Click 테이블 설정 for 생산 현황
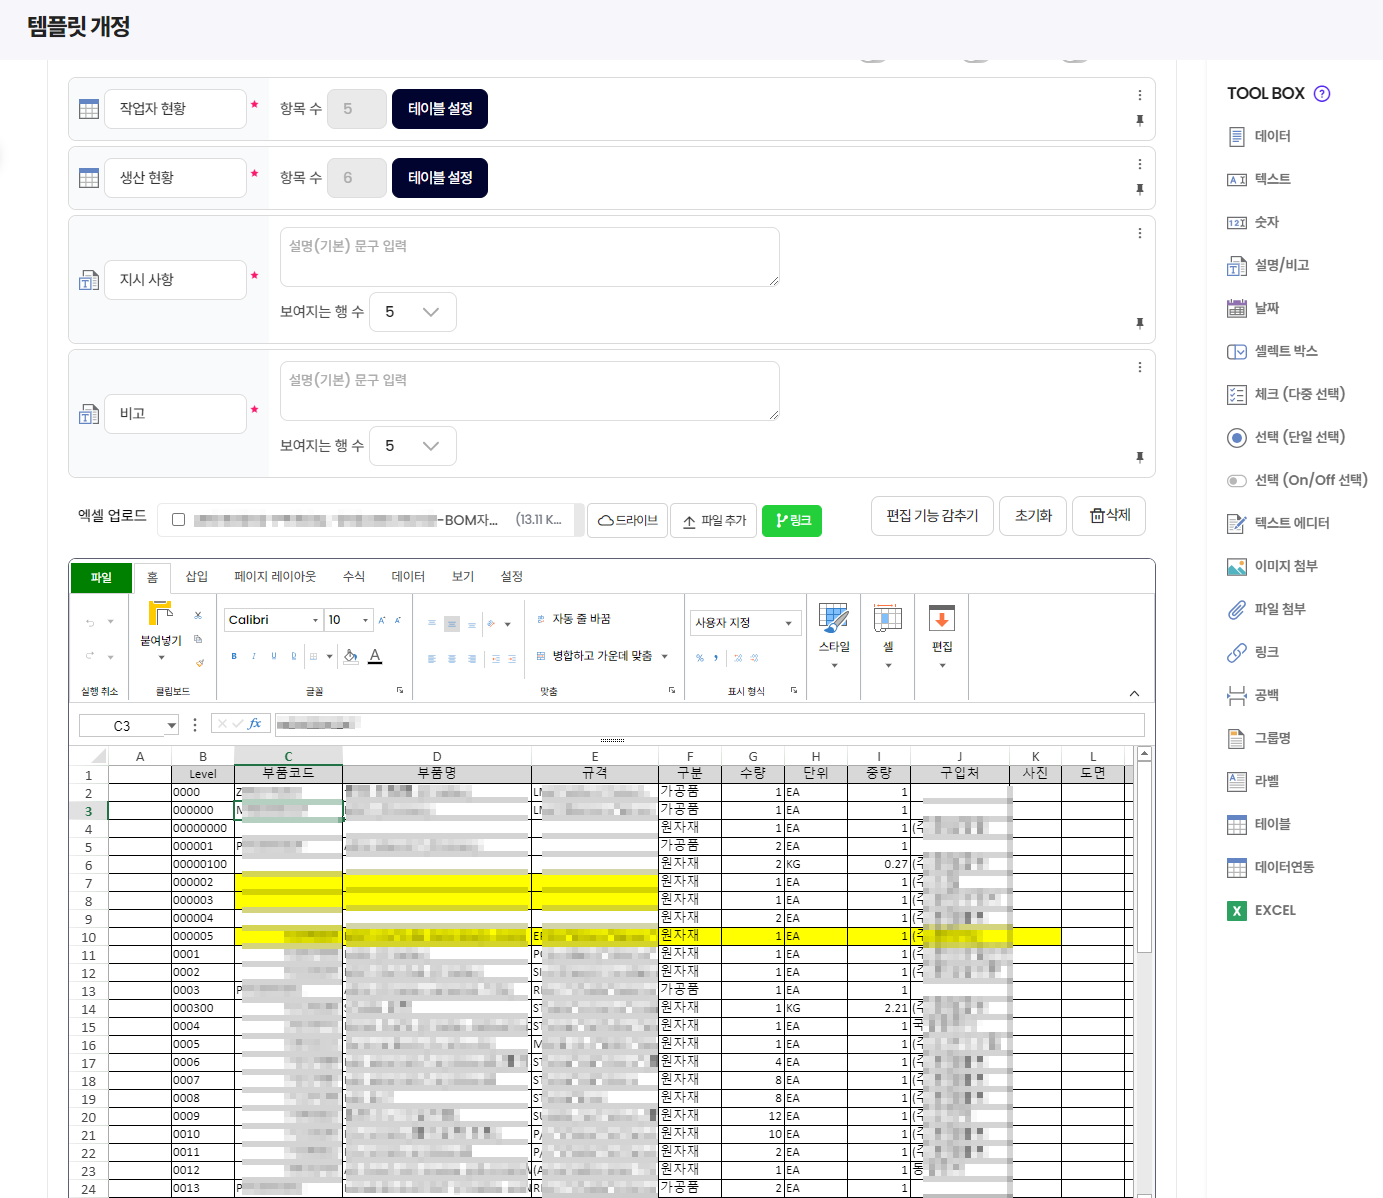 440,178
